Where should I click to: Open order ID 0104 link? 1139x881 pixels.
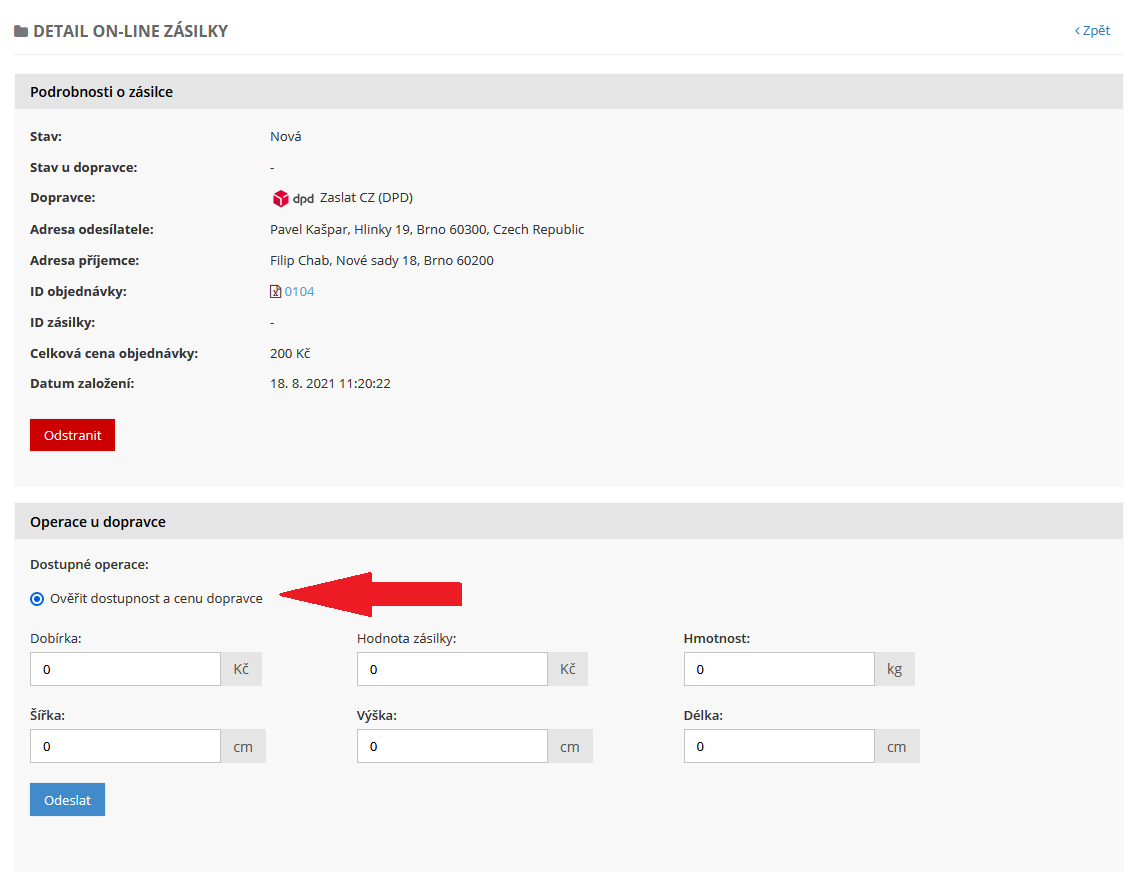299,292
